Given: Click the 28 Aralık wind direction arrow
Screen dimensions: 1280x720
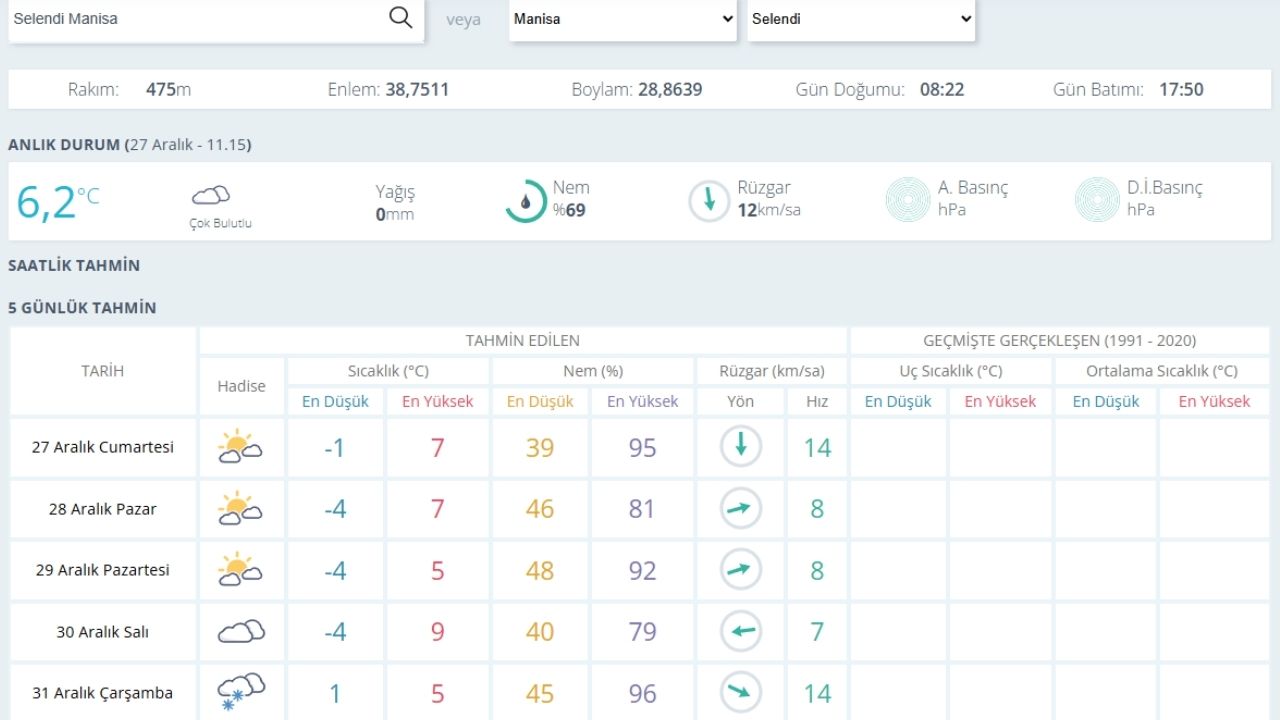Looking at the screenshot, I should click(x=741, y=509).
